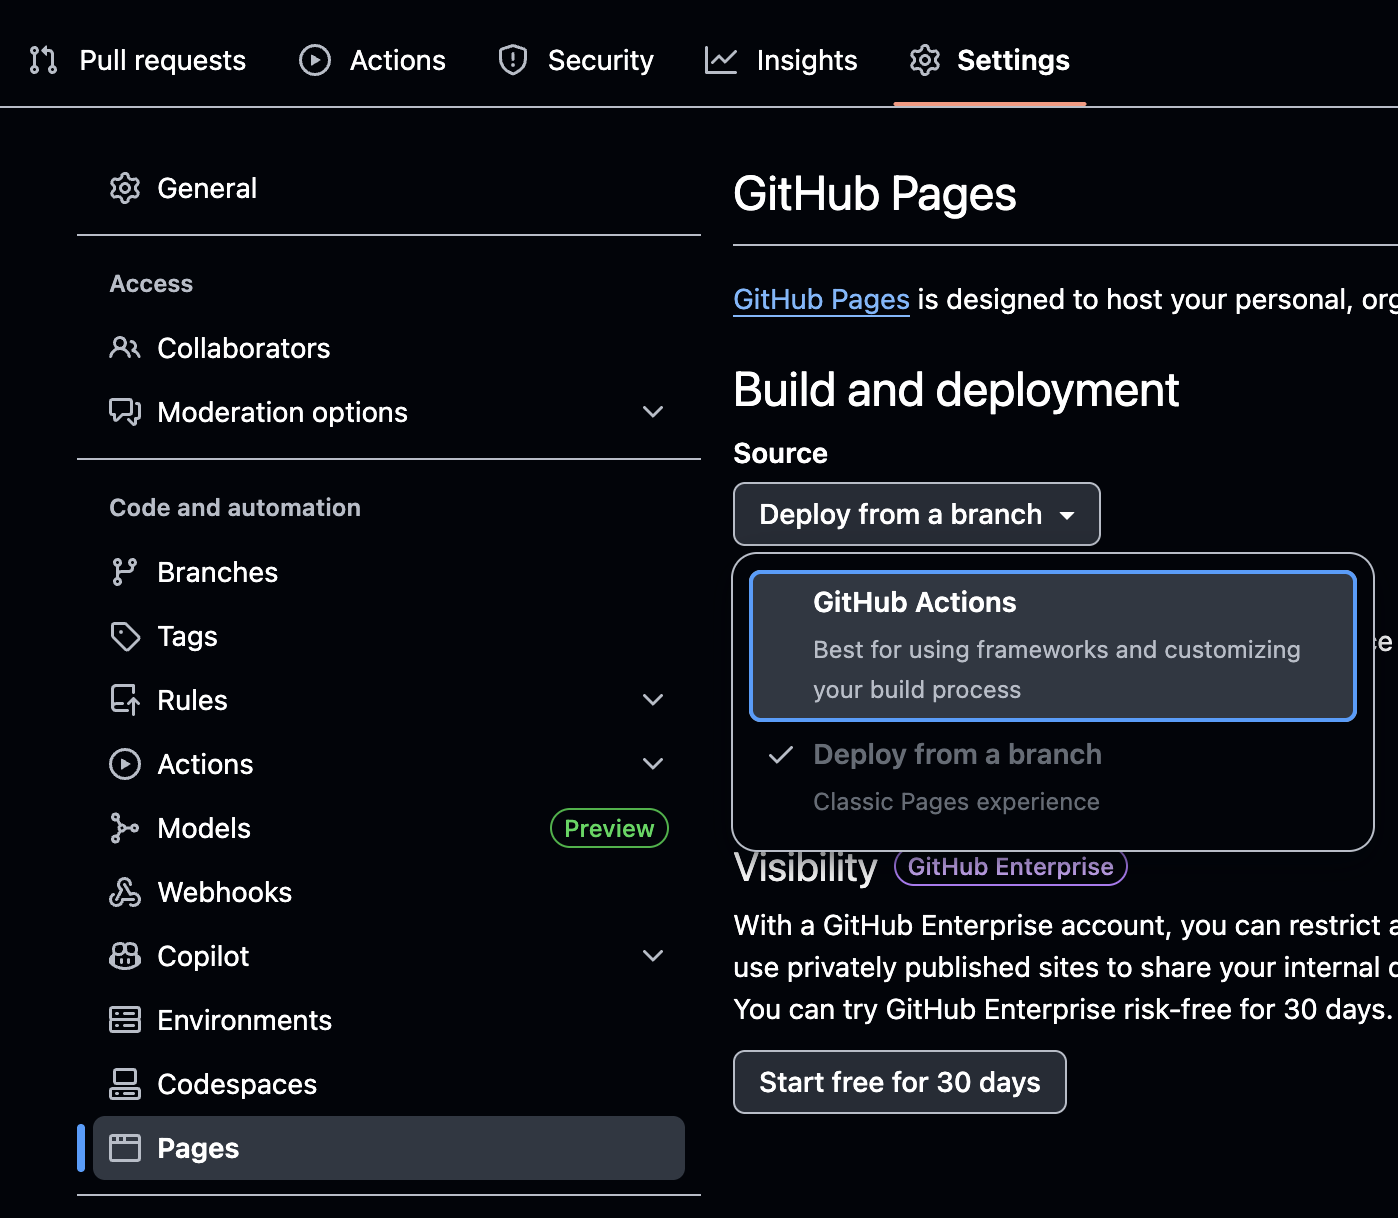Click the Moderation options comment icon

[x=125, y=412]
